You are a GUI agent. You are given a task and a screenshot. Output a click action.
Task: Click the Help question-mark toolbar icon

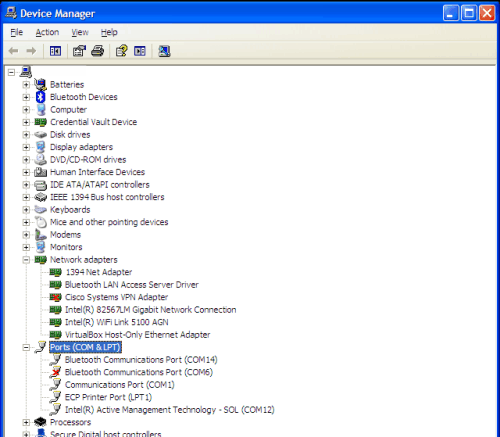pyautogui.click(x=122, y=51)
